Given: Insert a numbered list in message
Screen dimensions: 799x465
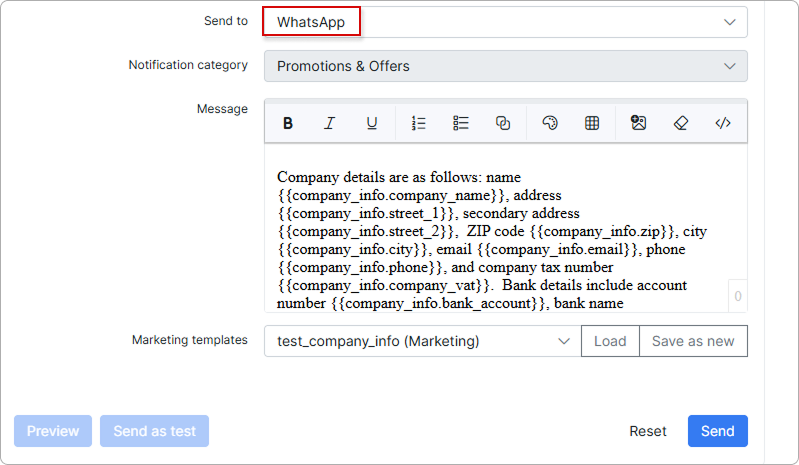Looking at the screenshot, I should (418, 123).
